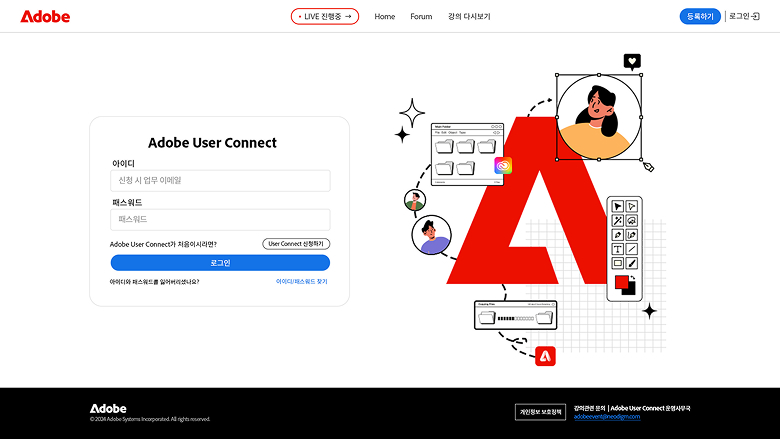Go to the Home menu item
This screenshot has width=780, height=439.
(385, 16)
